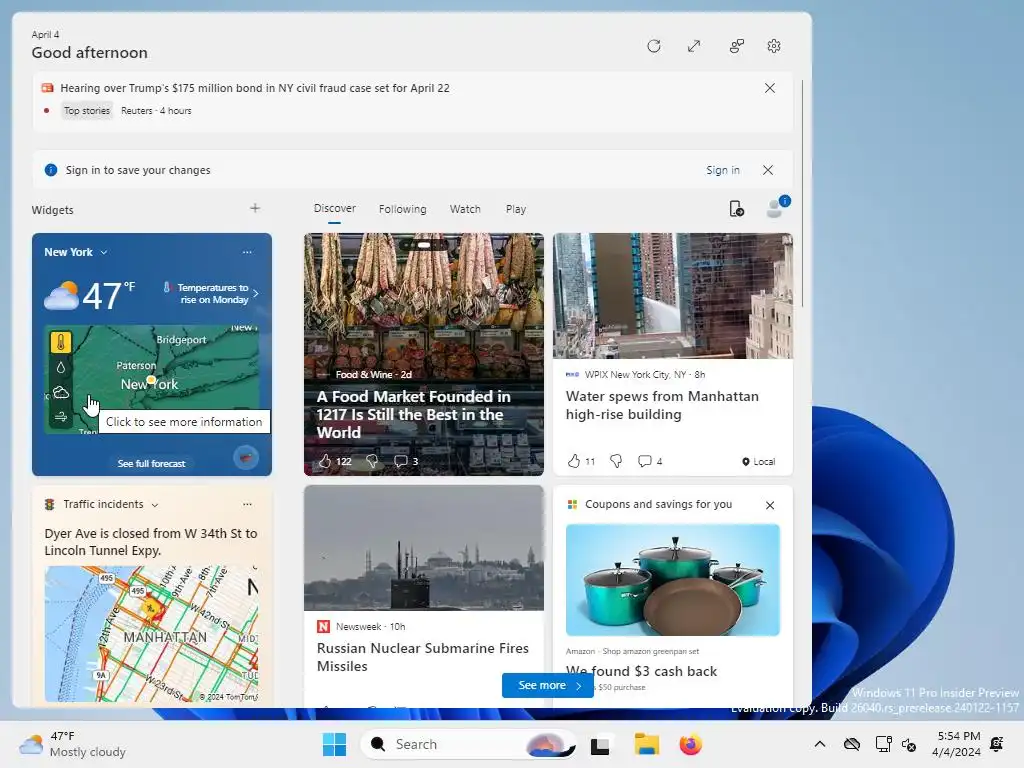Image resolution: width=1024 pixels, height=768 pixels.
Task: Click muted volume tray icon
Action: click(909, 744)
